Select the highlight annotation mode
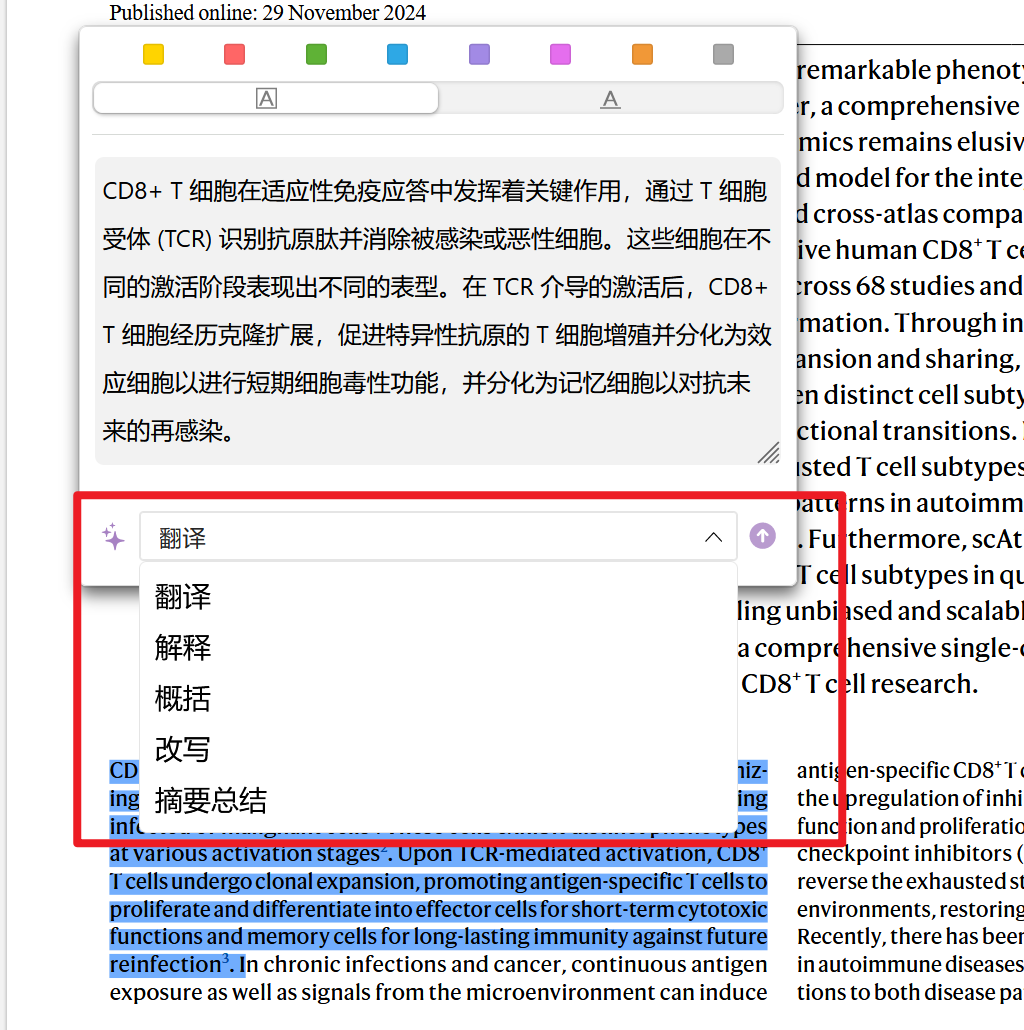This screenshot has width=1024, height=1030. (x=266, y=98)
